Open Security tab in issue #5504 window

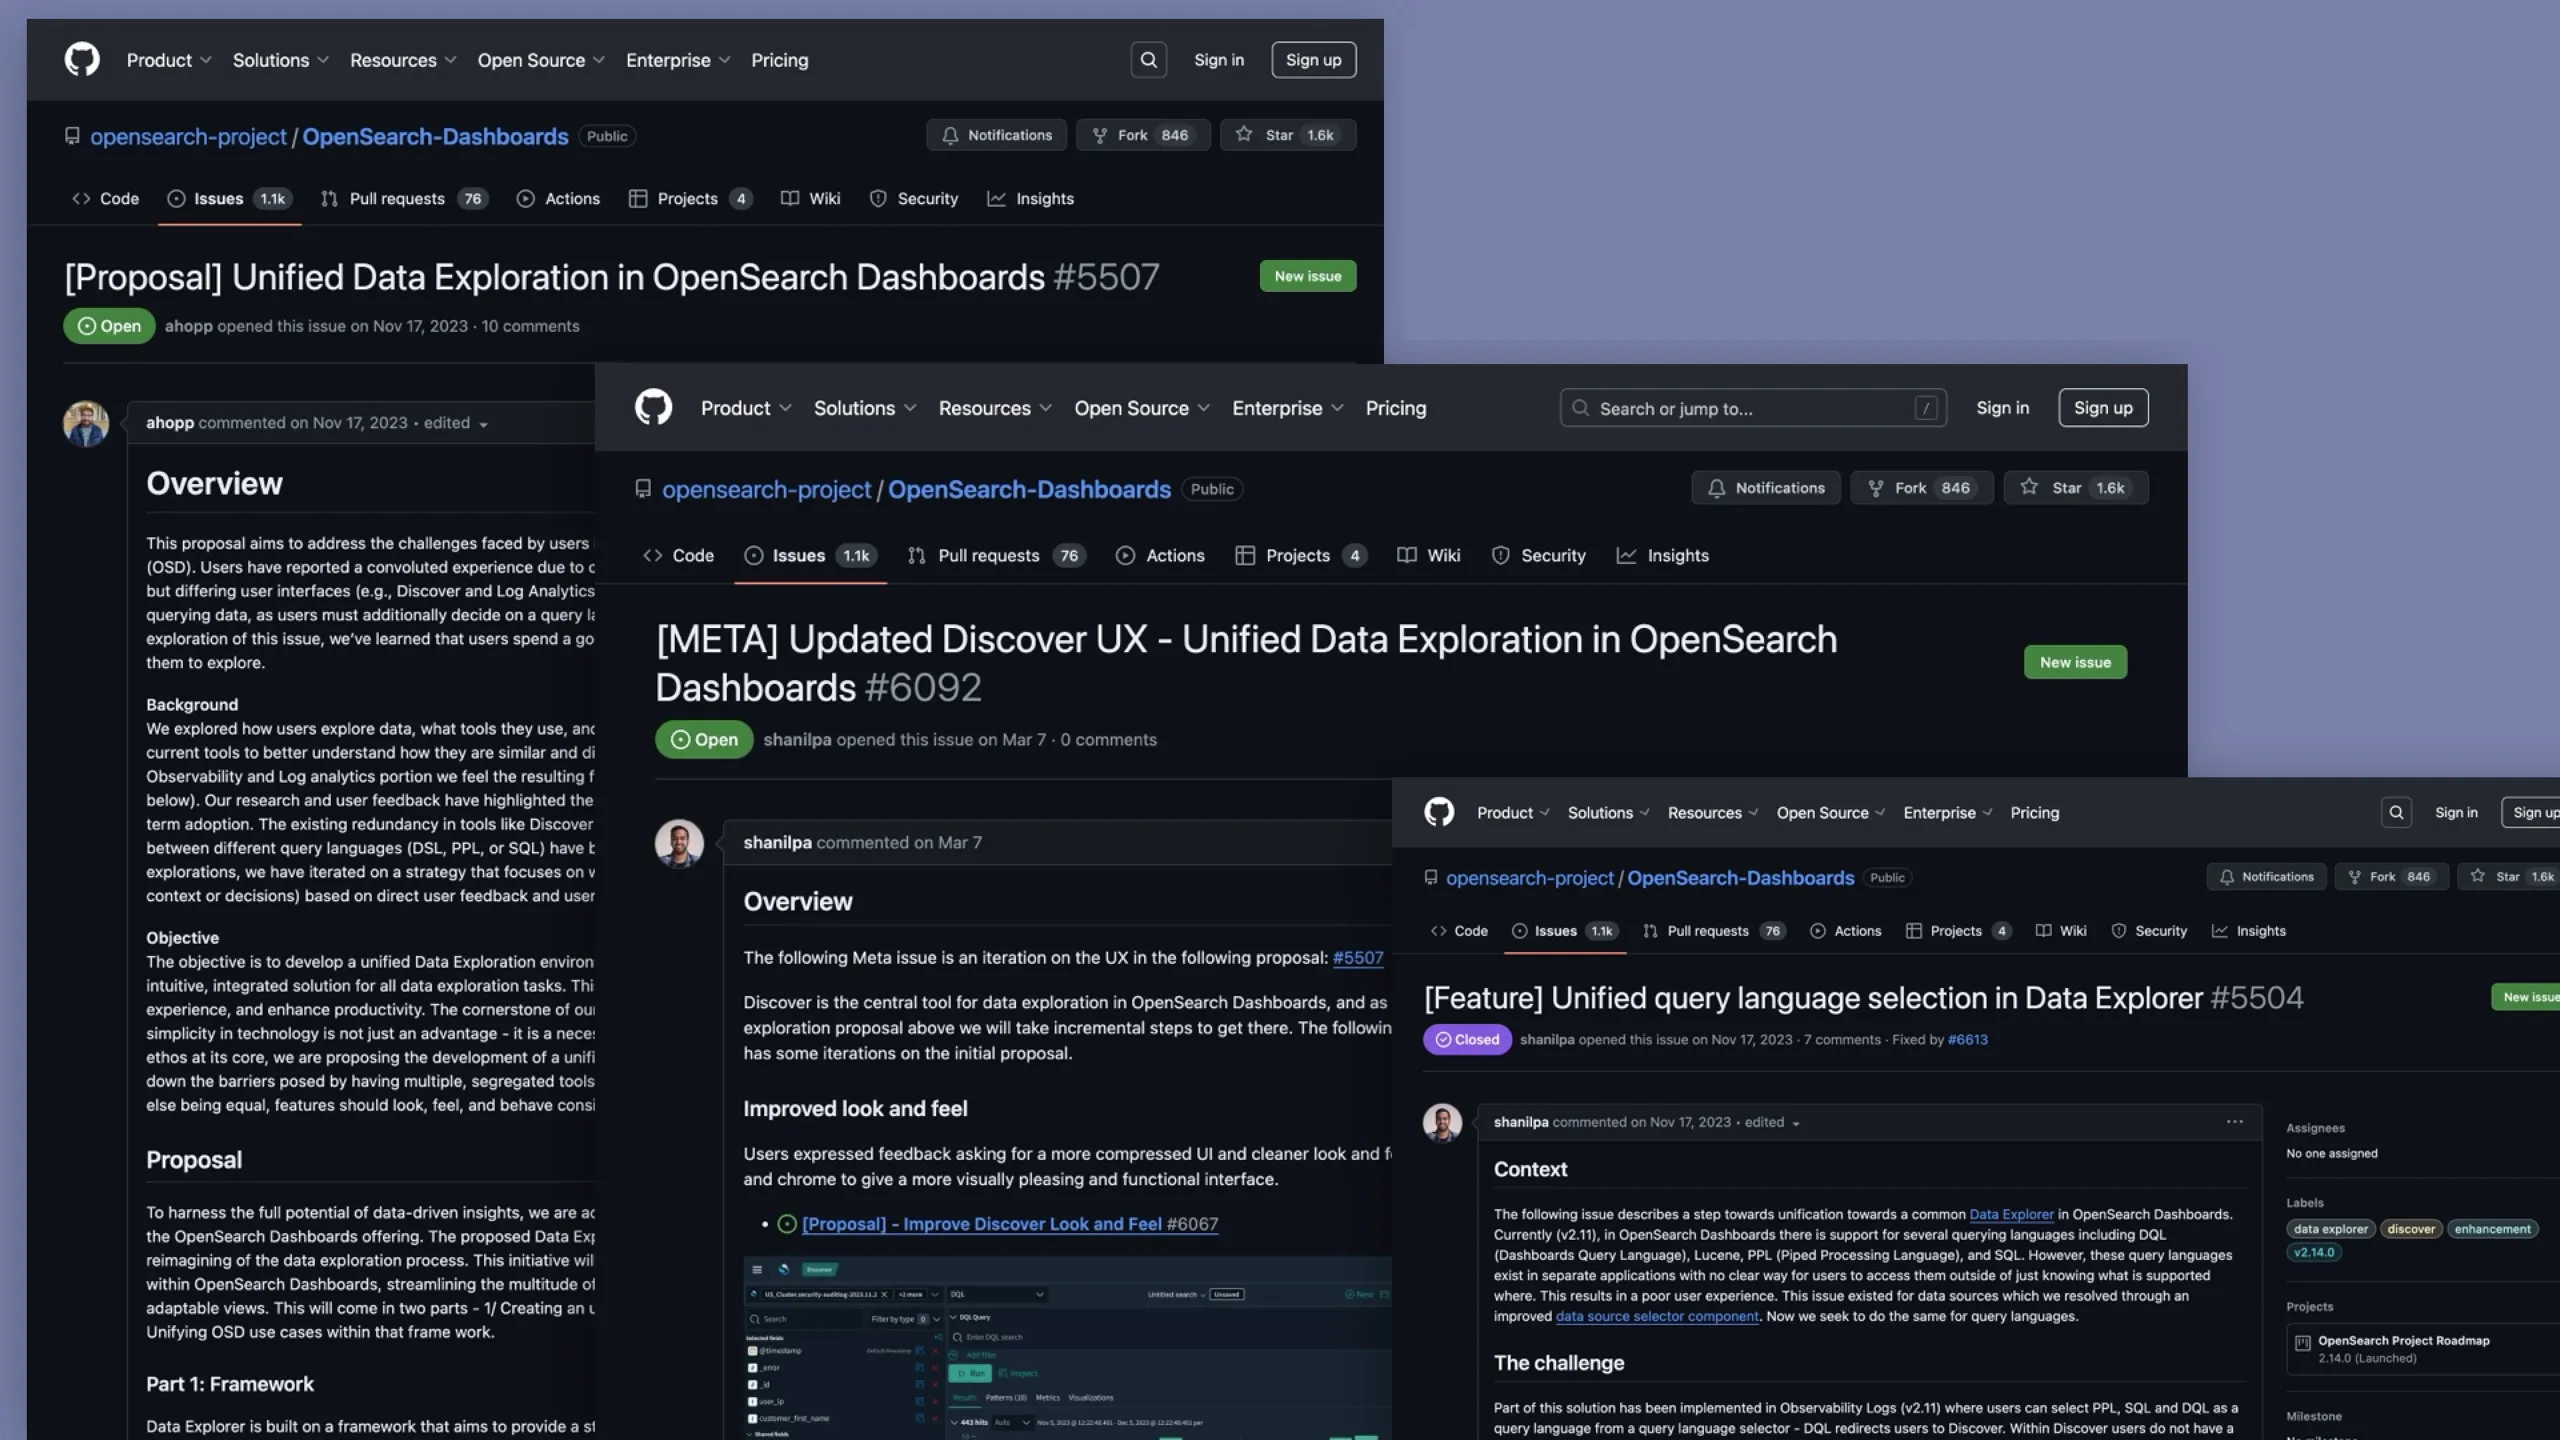point(2149,931)
